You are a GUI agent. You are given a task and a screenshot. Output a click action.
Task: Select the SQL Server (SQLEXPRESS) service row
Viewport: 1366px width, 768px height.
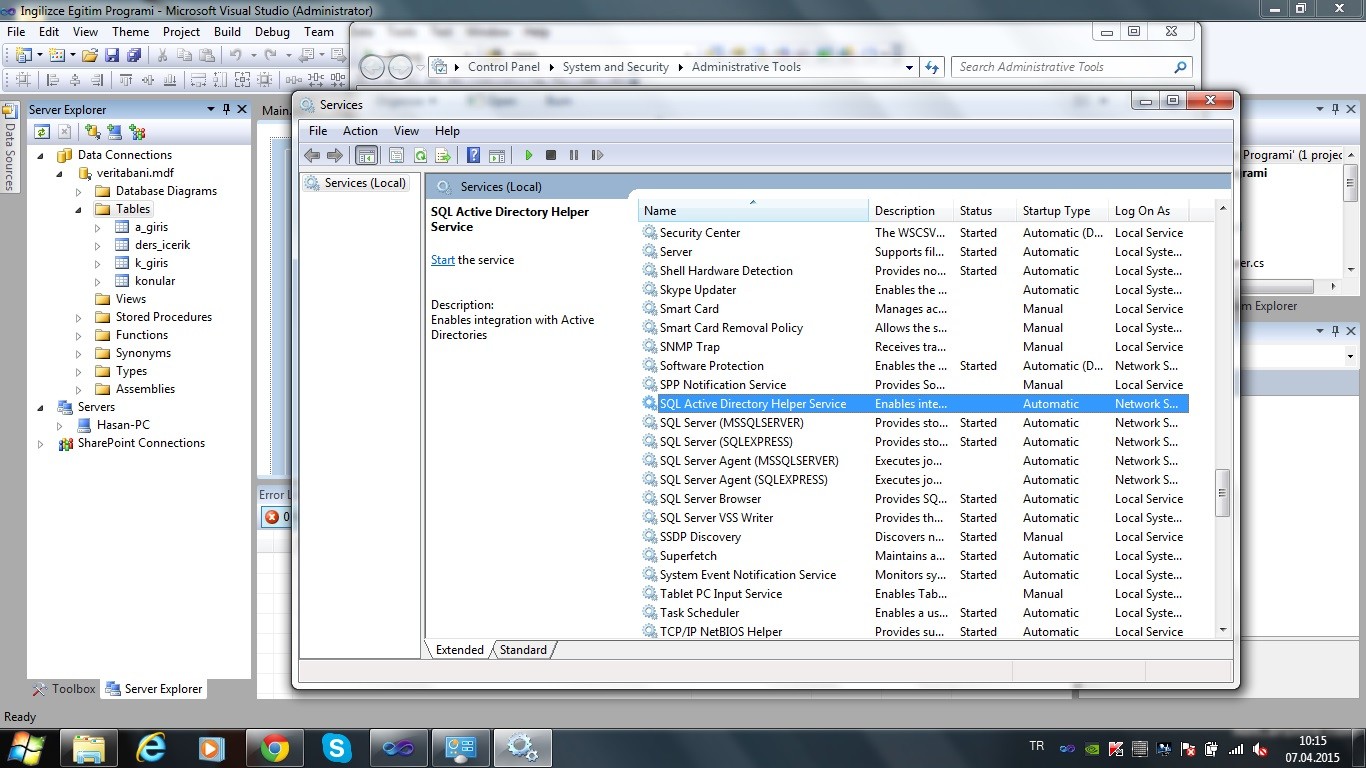[913, 442]
